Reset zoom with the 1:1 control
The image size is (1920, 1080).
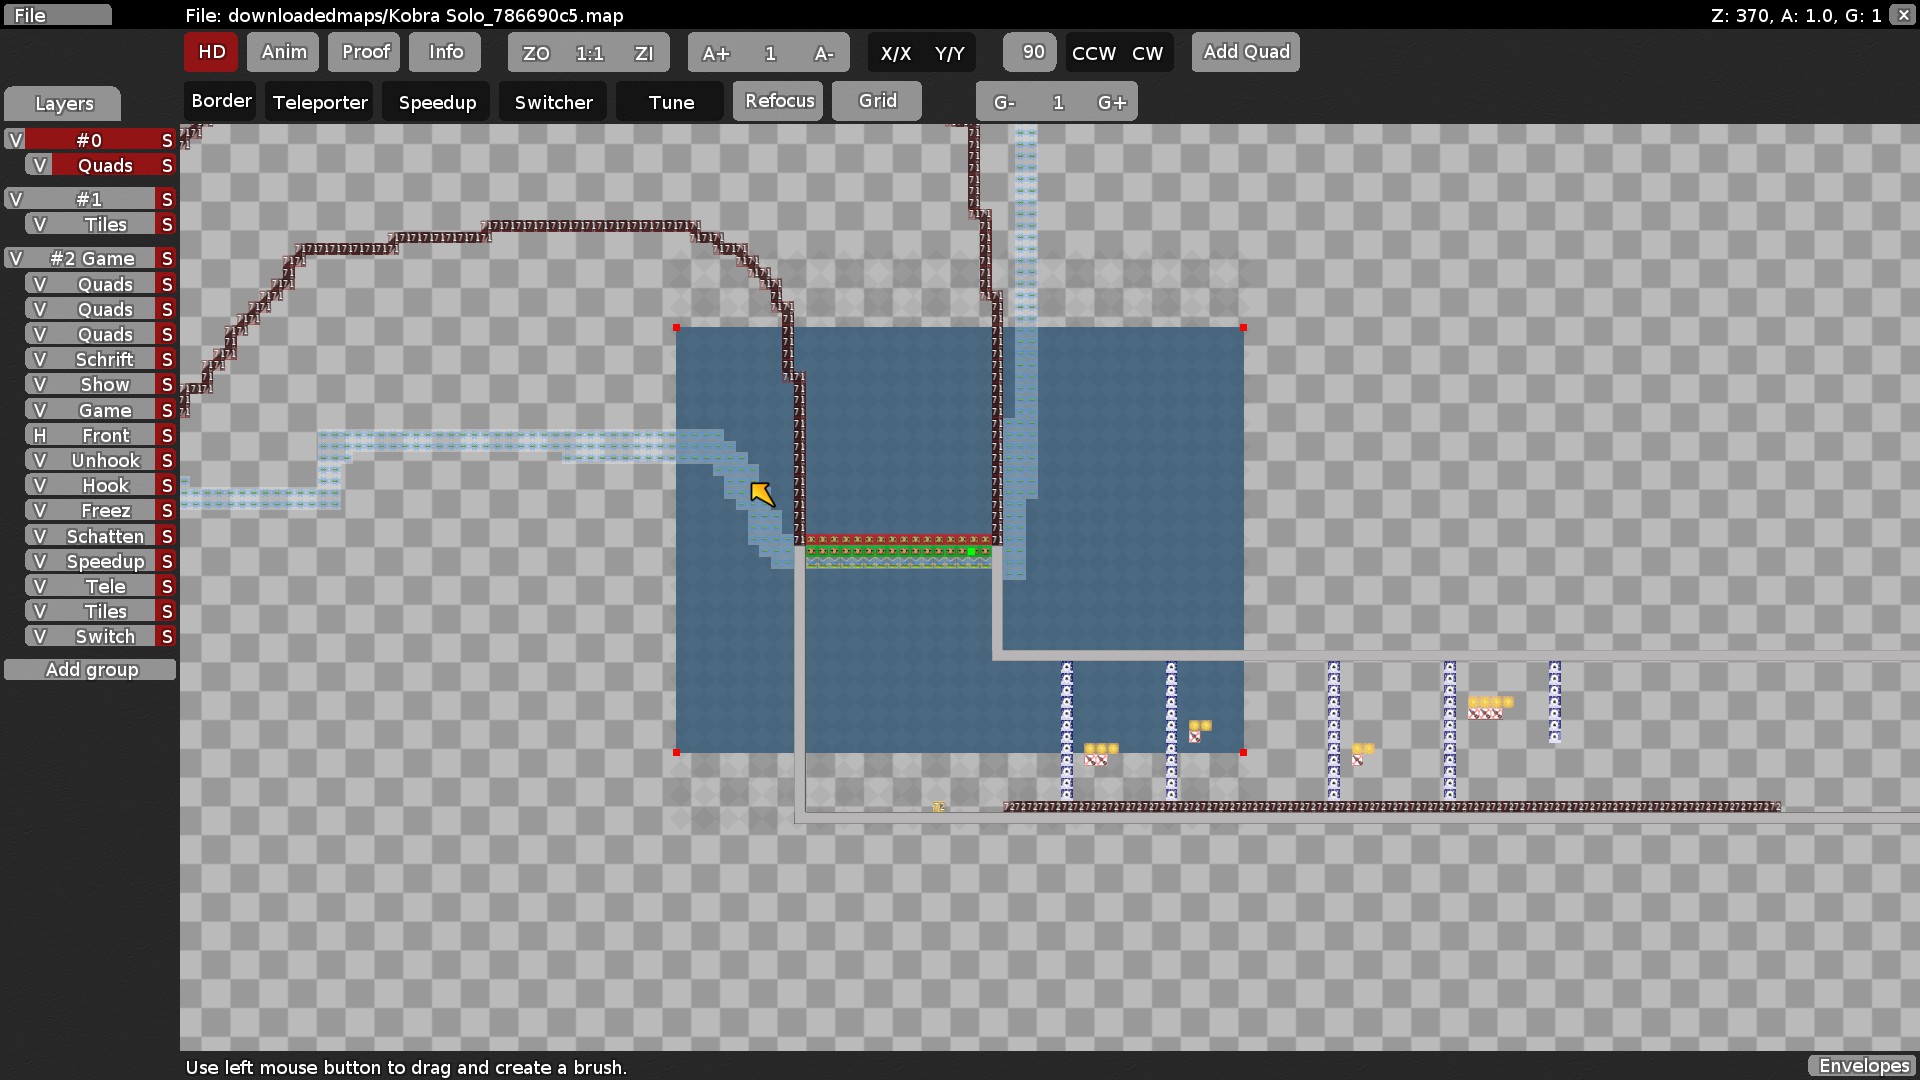coord(590,53)
